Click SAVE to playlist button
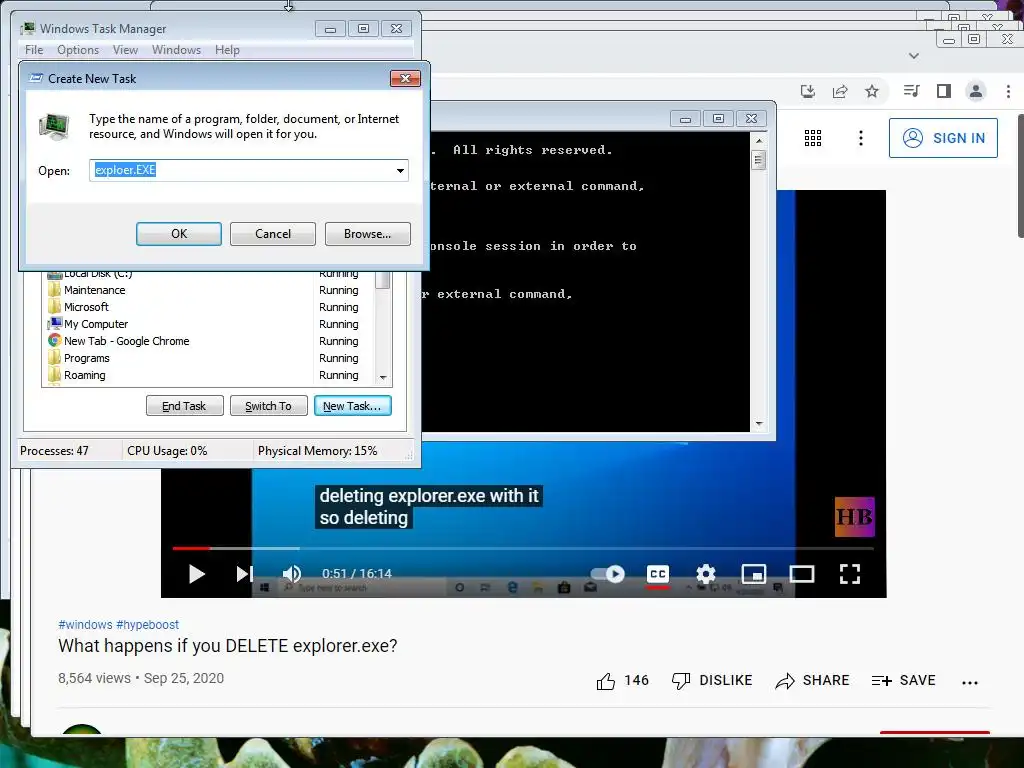 [903, 680]
